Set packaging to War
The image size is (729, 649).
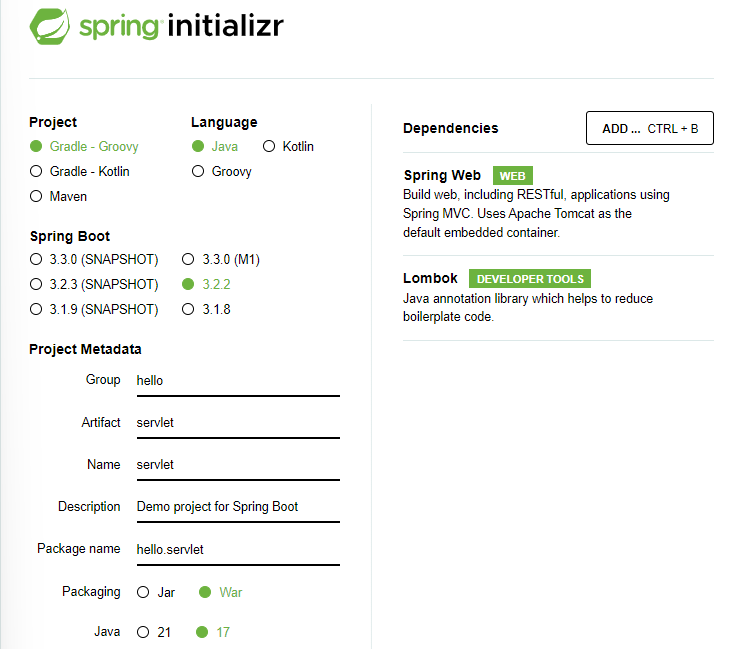point(220,592)
